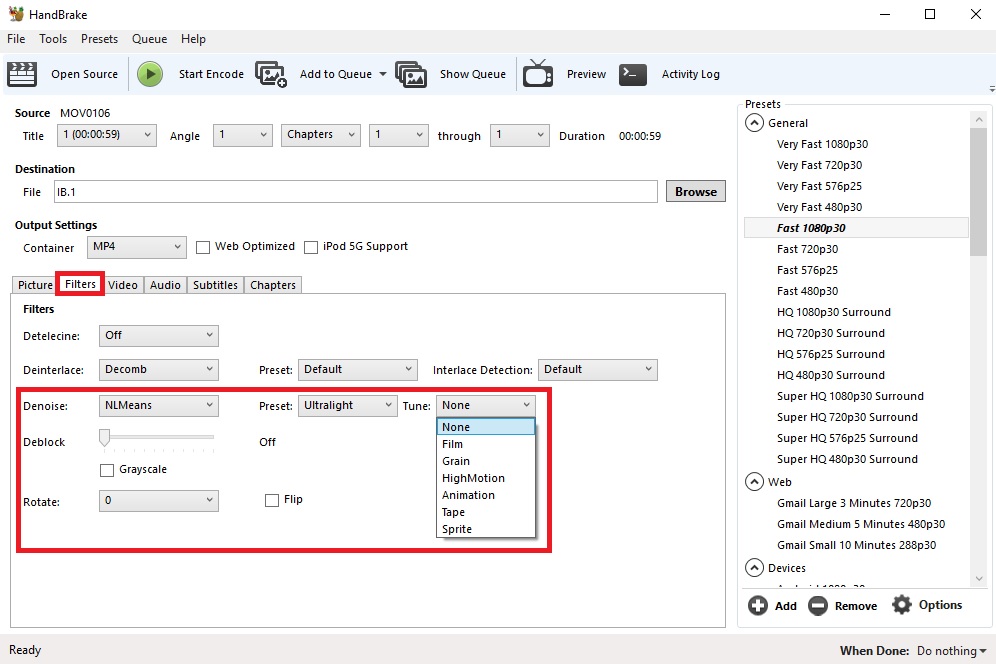
Task: Open the Denoise Preset Ultralight dropdown
Action: [x=347, y=405]
